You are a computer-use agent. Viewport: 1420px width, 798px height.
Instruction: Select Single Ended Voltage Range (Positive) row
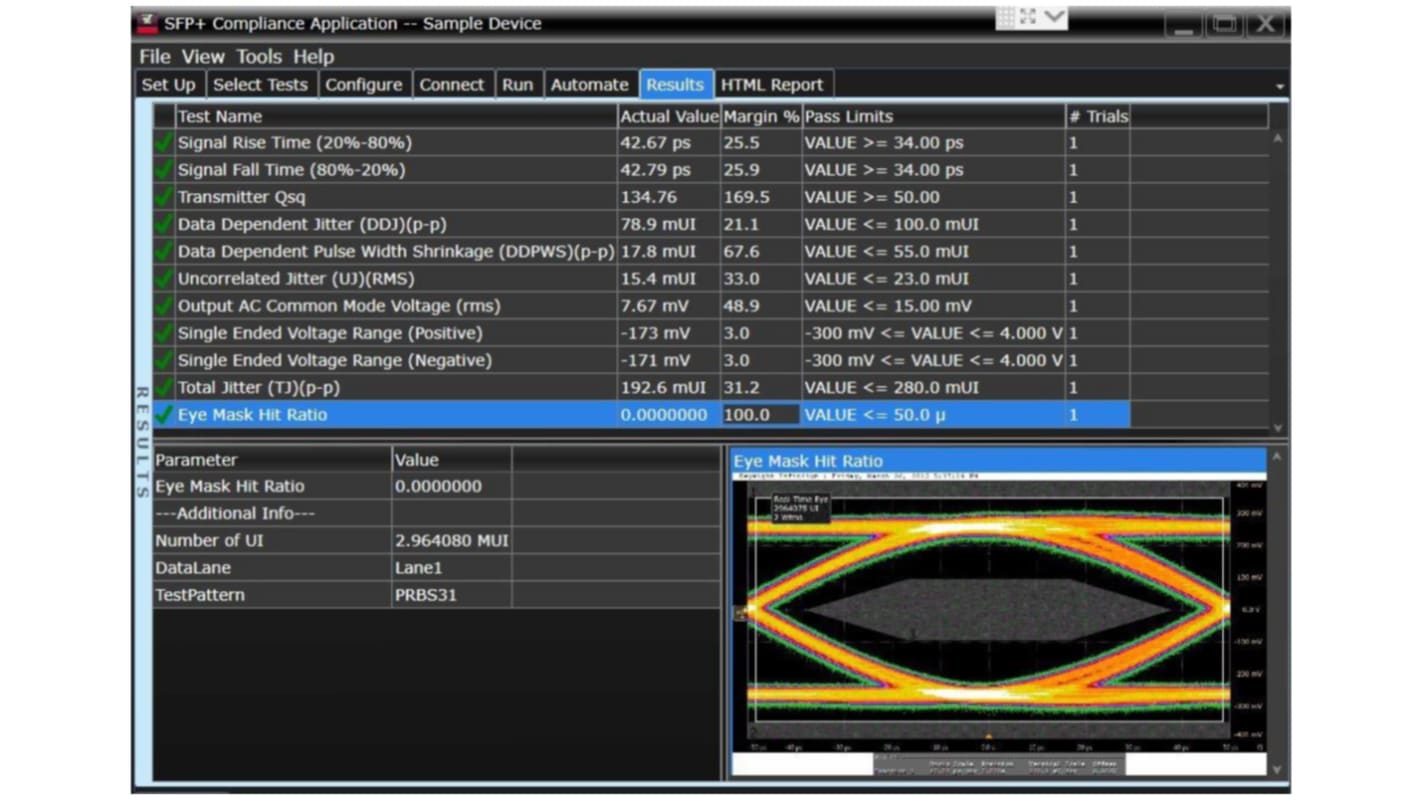[642, 332]
